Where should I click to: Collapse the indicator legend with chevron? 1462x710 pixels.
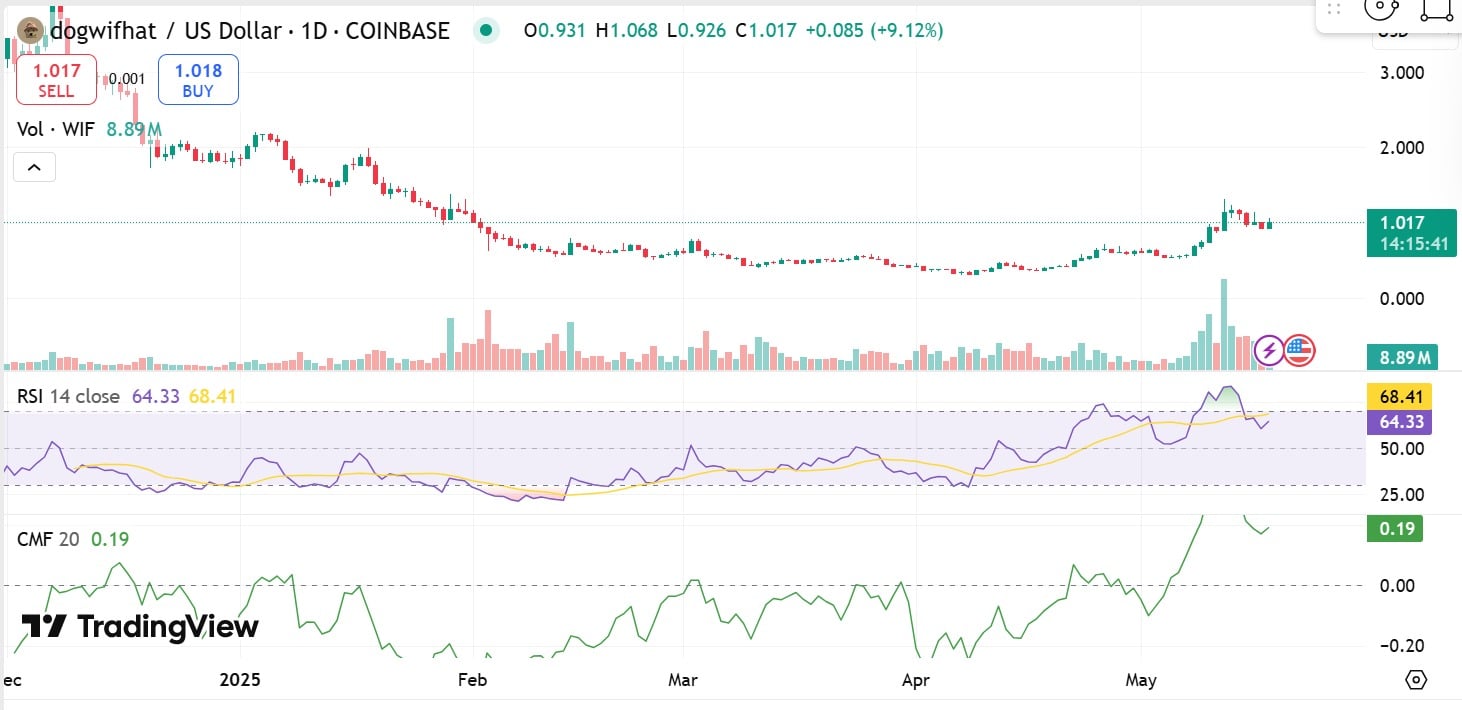[34, 167]
